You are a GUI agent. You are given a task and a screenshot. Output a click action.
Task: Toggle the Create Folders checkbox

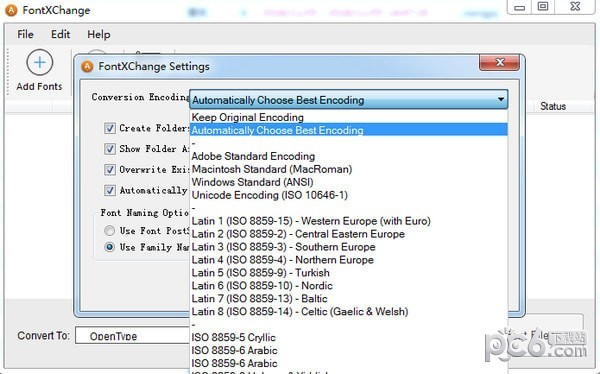110,128
